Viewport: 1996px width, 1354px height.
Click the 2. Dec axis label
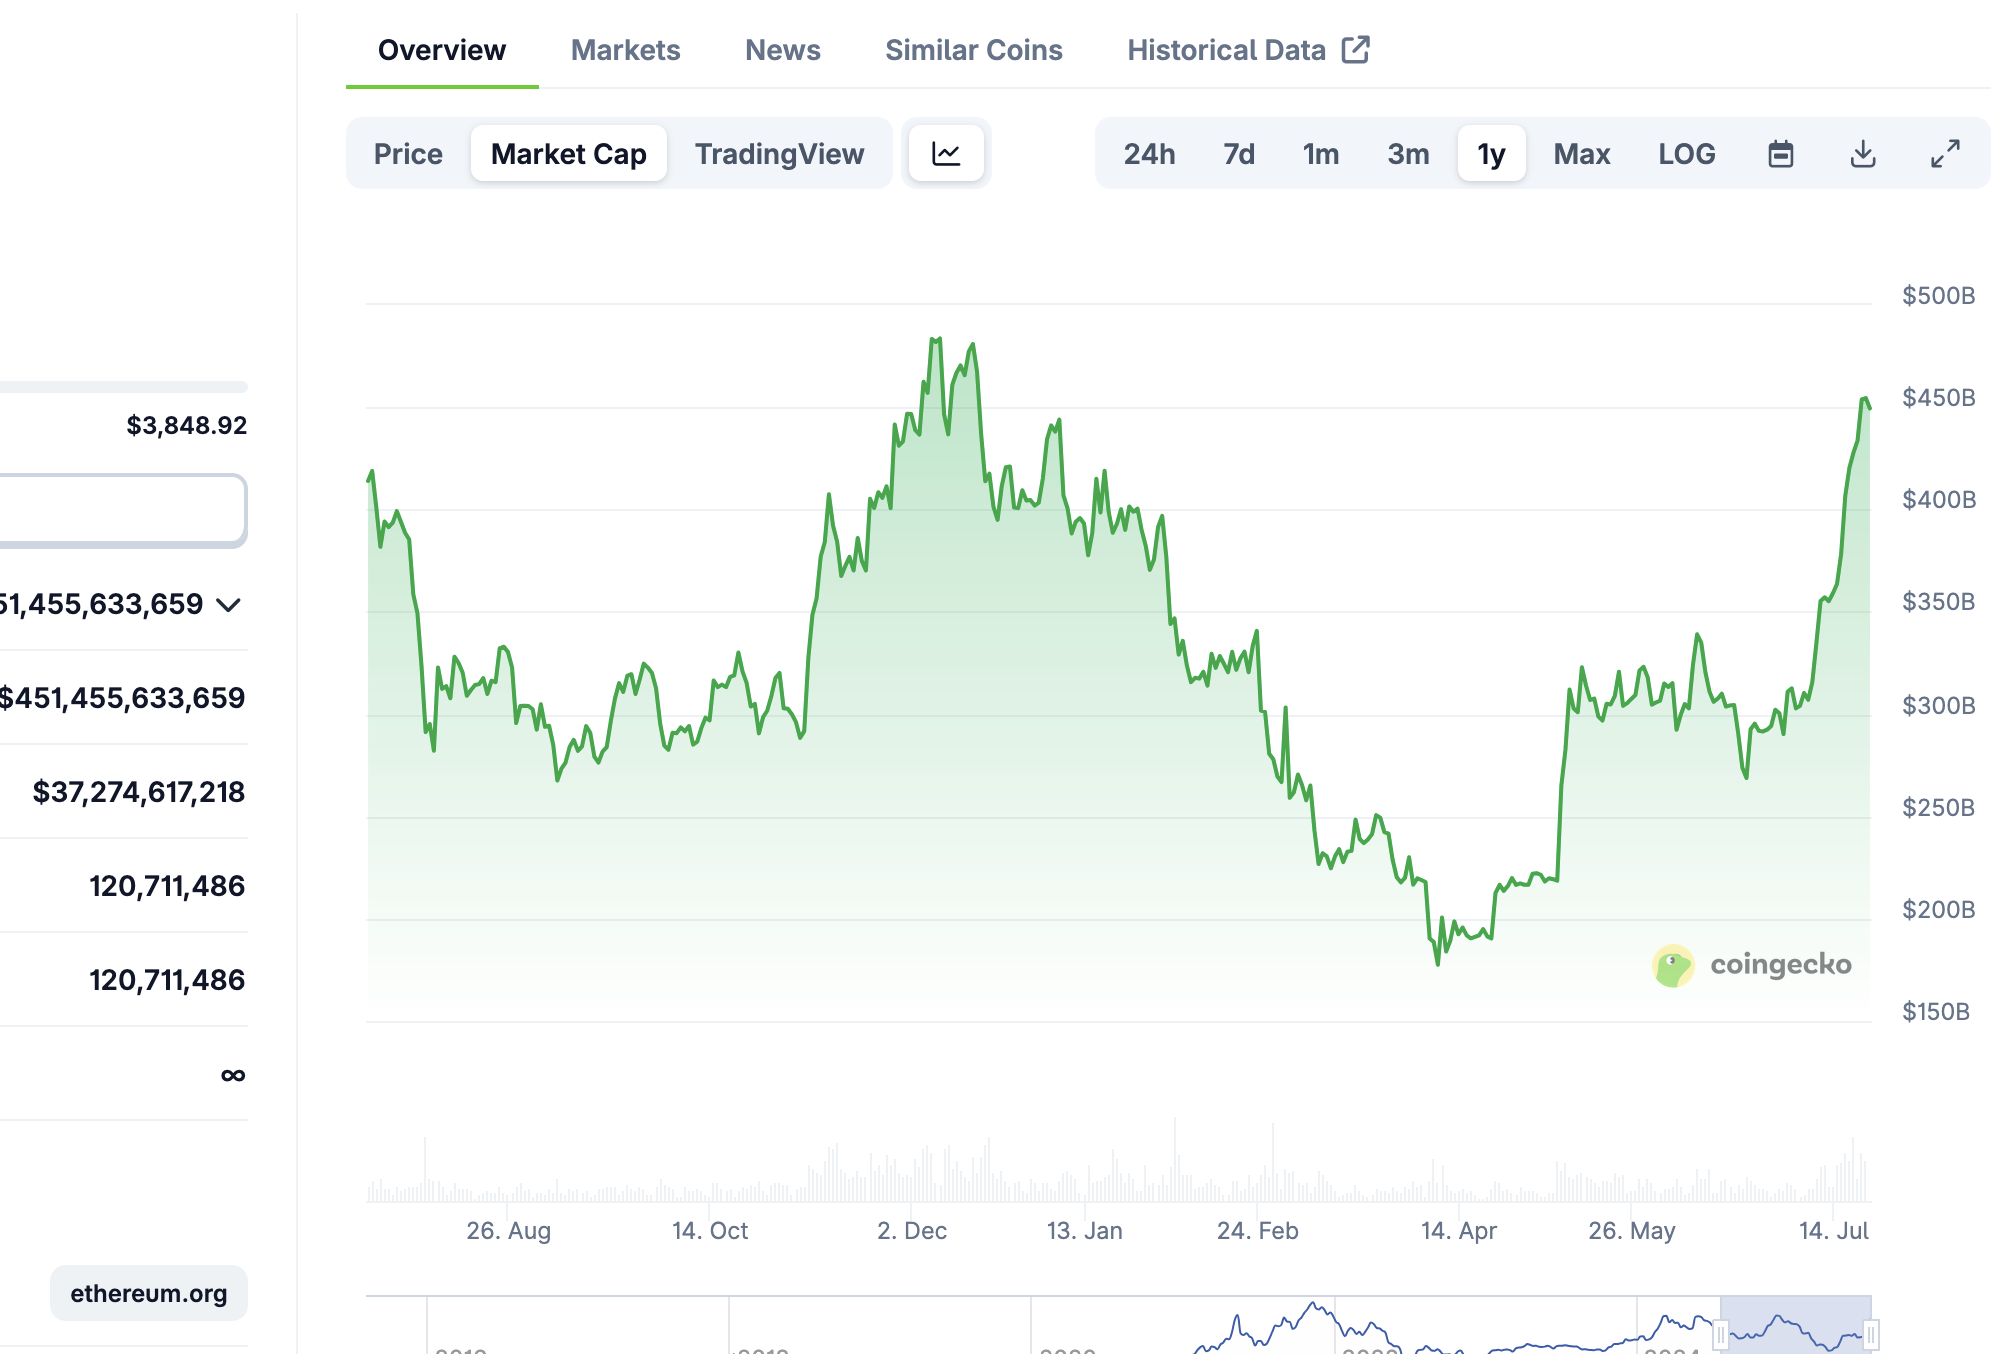click(912, 1231)
